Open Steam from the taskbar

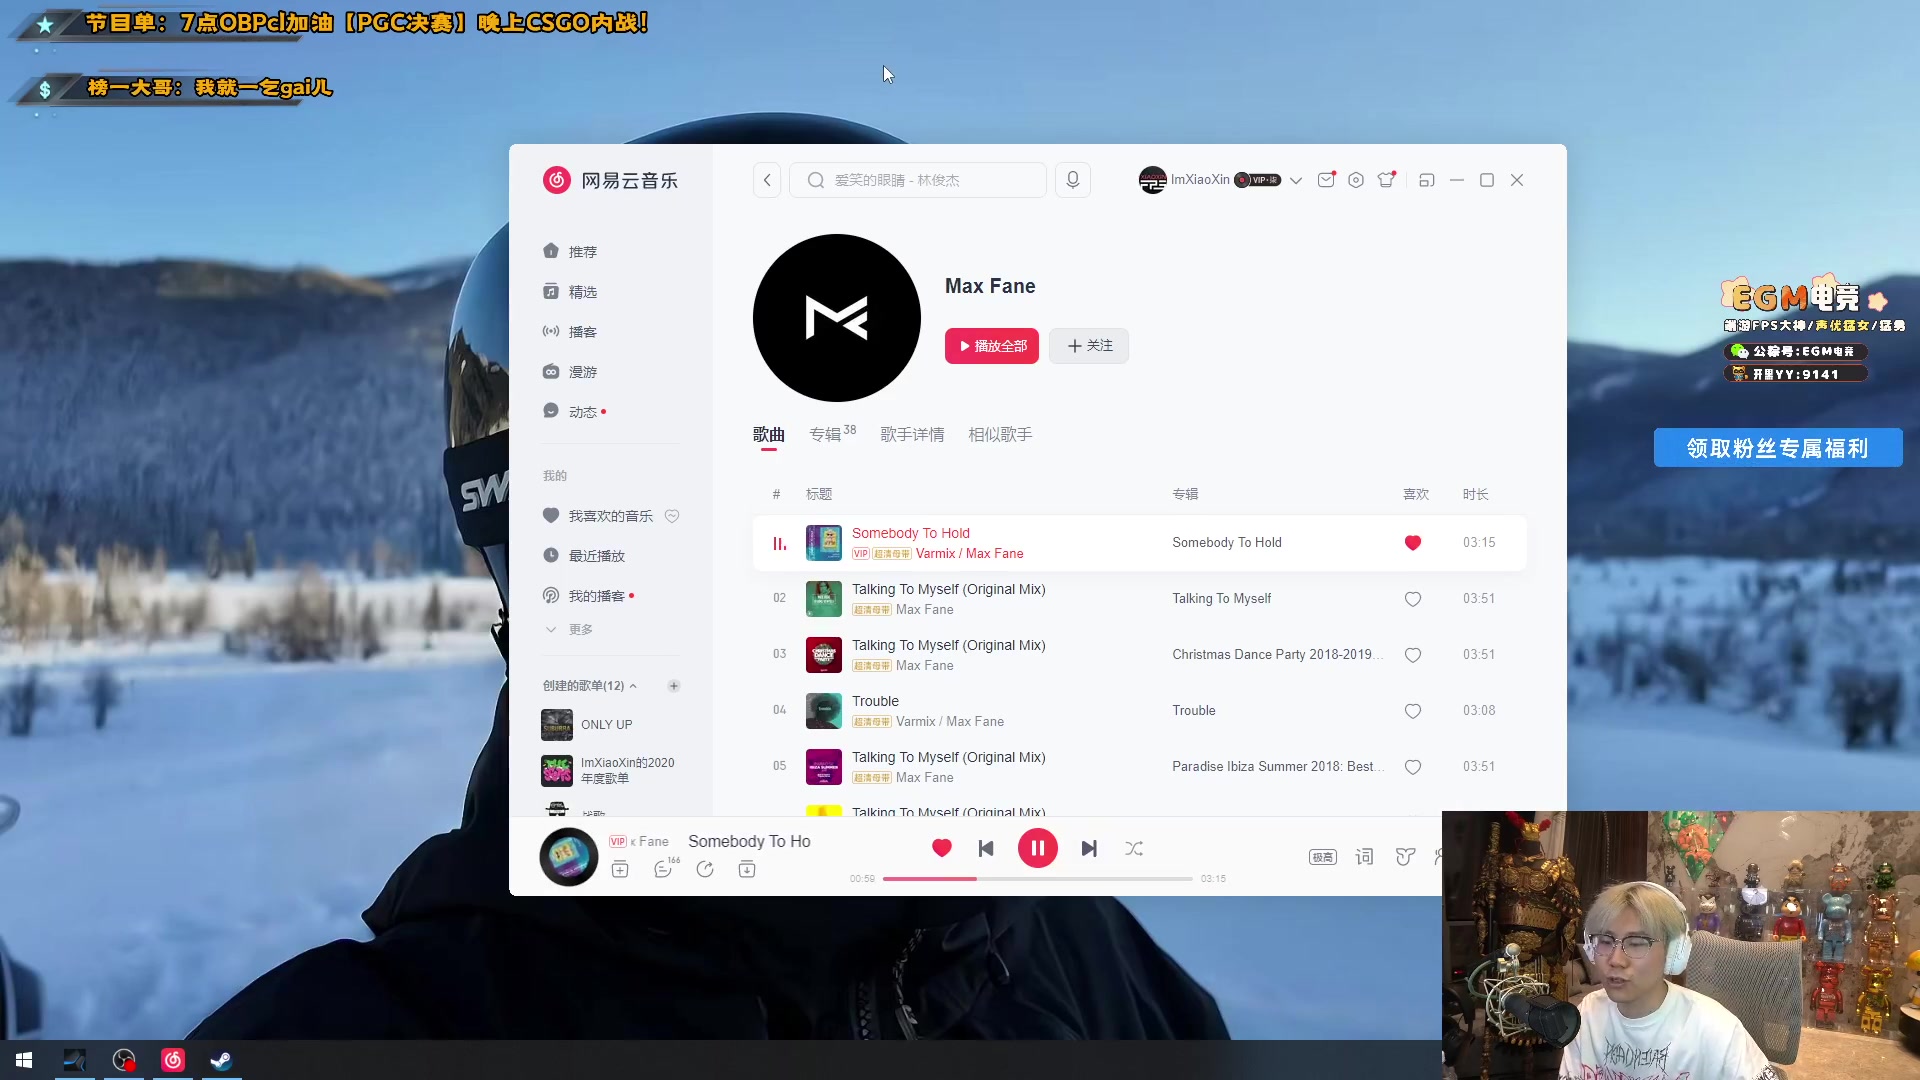221,1060
